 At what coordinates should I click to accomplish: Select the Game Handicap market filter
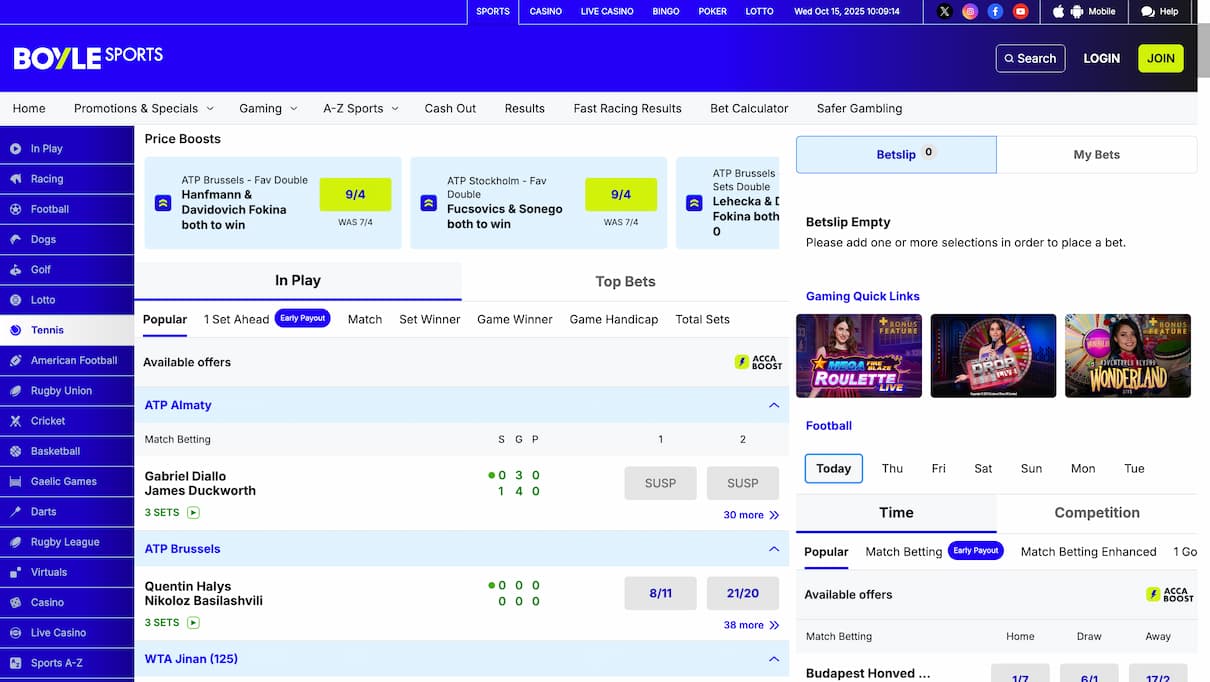coord(614,319)
